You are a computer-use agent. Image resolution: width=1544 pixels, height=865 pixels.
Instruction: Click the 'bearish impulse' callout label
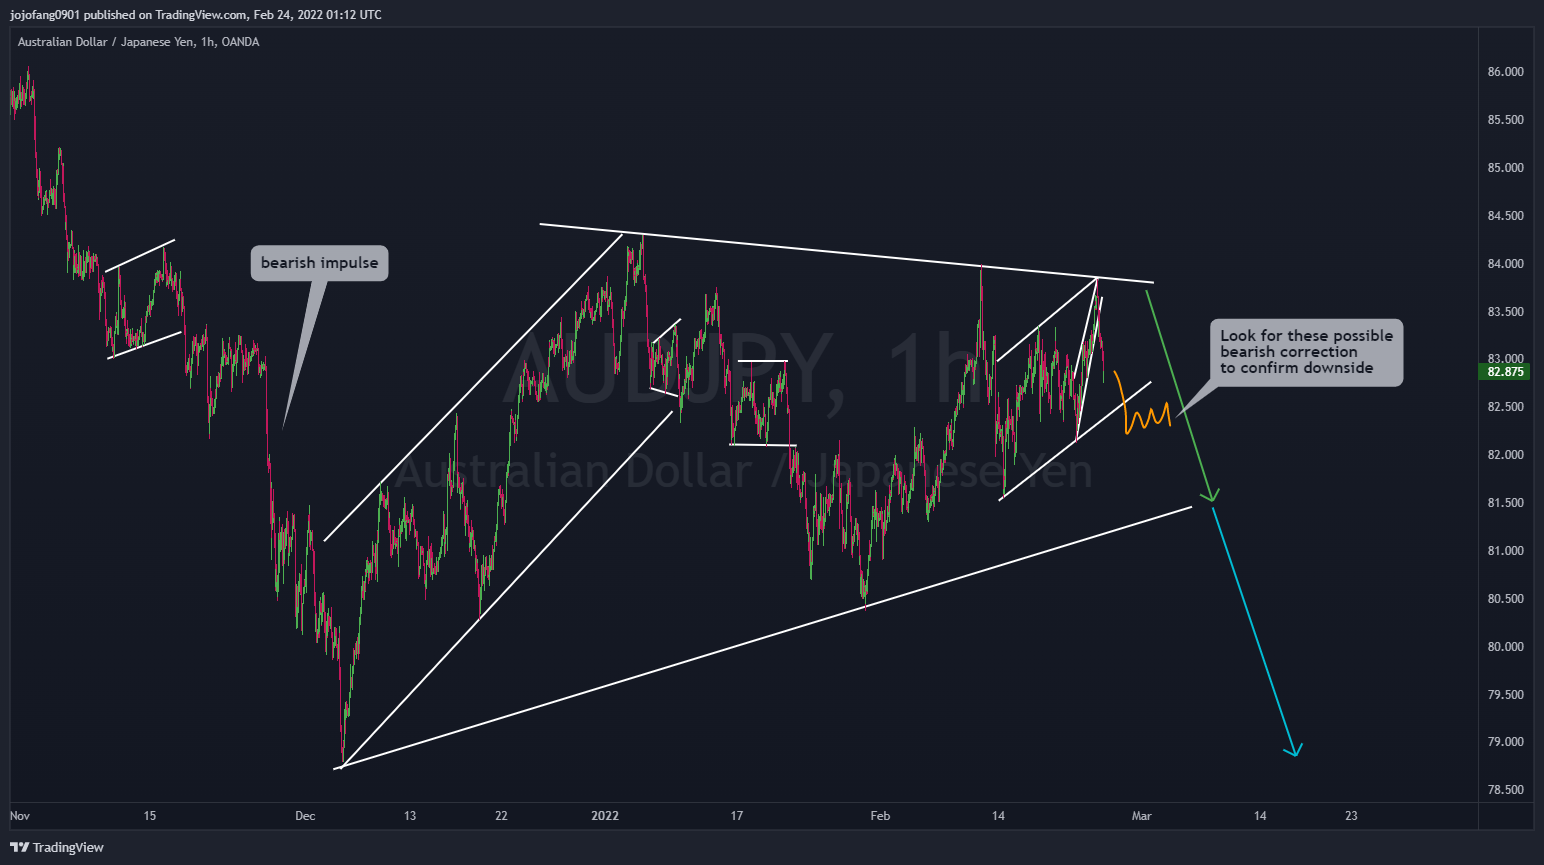[319, 263]
